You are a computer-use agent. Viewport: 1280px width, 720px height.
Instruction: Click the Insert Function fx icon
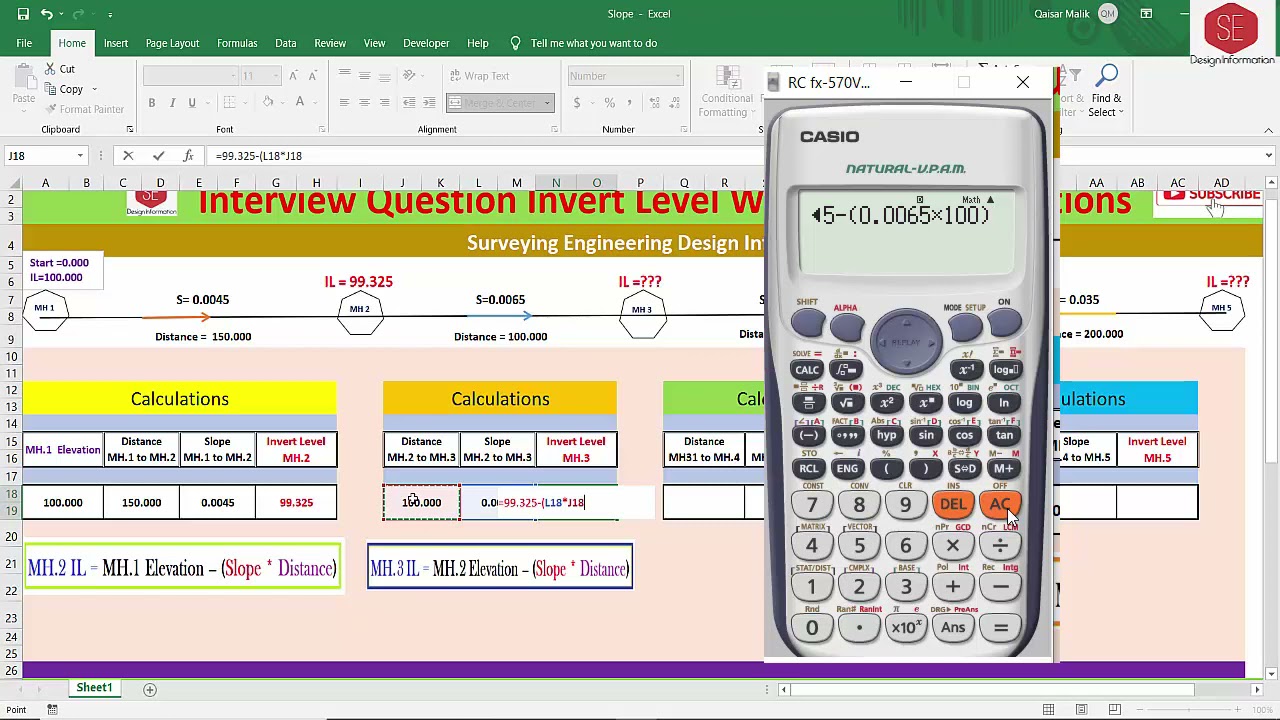(x=188, y=156)
